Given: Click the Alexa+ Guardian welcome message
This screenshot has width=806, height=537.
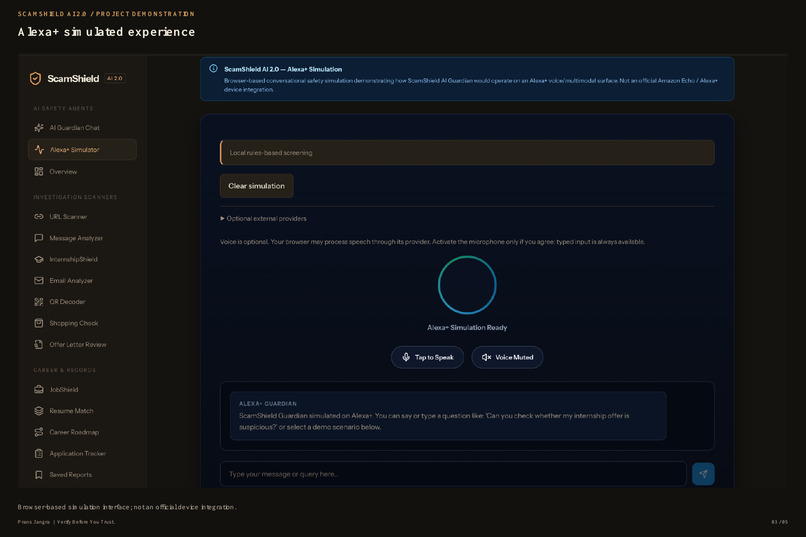Looking at the screenshot, I should 448,416.
